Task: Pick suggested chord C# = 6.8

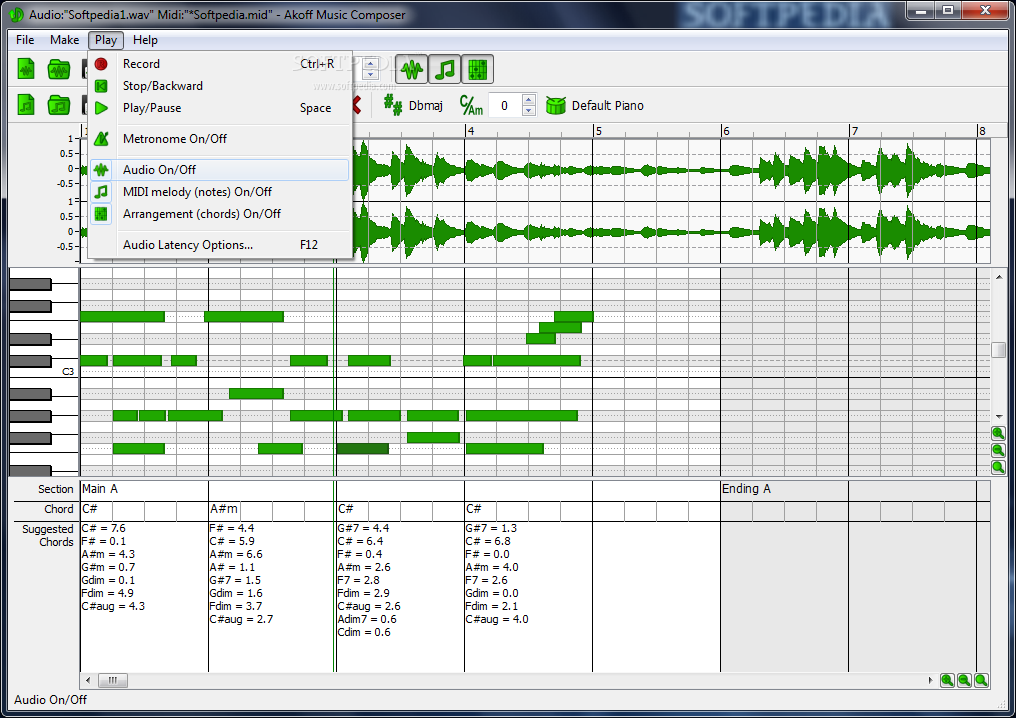Action: click(489, 541)
